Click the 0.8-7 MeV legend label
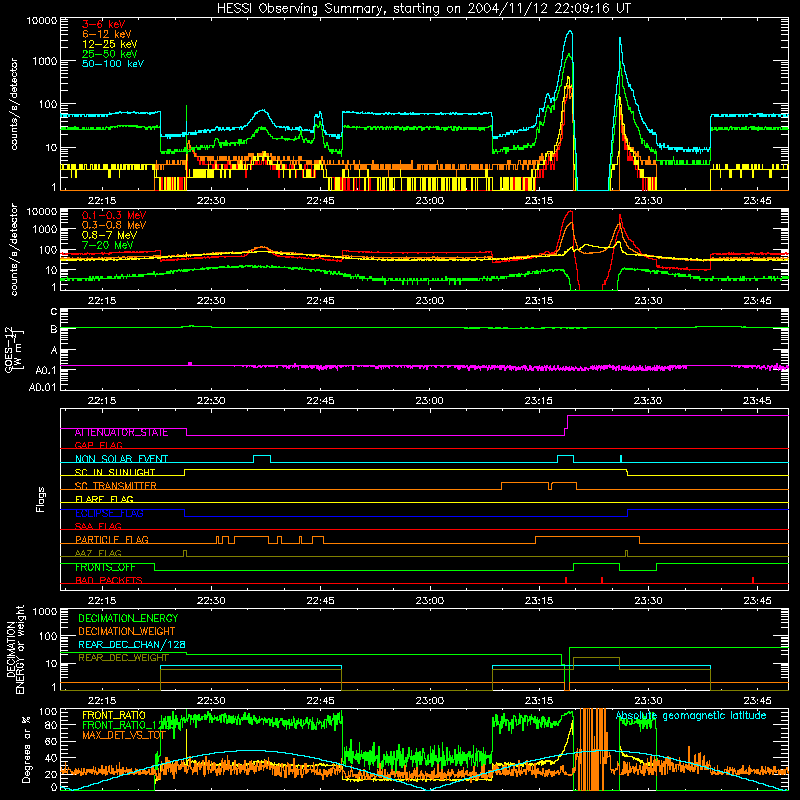800x800 pixels. point(109,235)
